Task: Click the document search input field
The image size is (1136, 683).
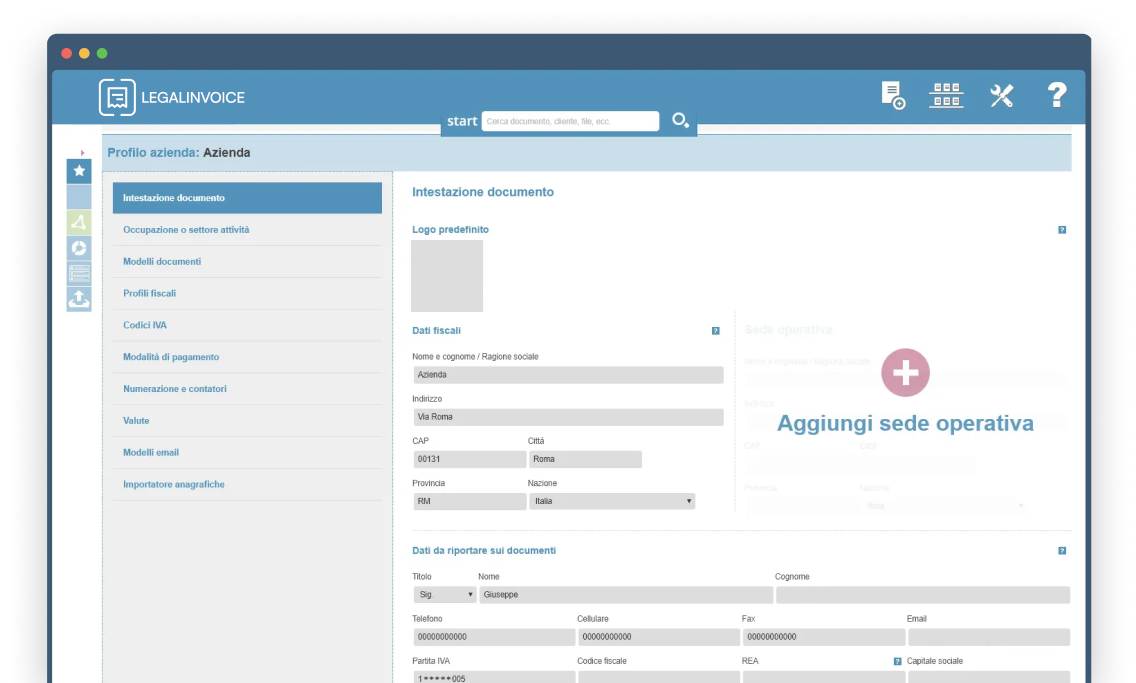Action: pos(570,121)
